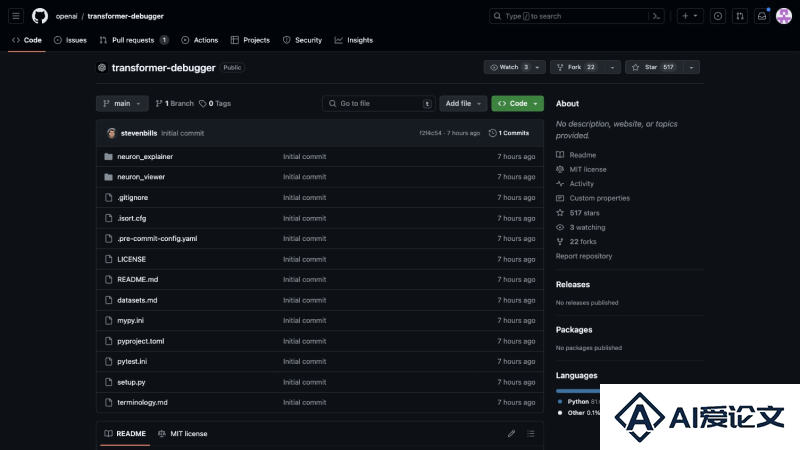Open the LICENSE file
Screen dimensions: 800x450
point(132,259)
